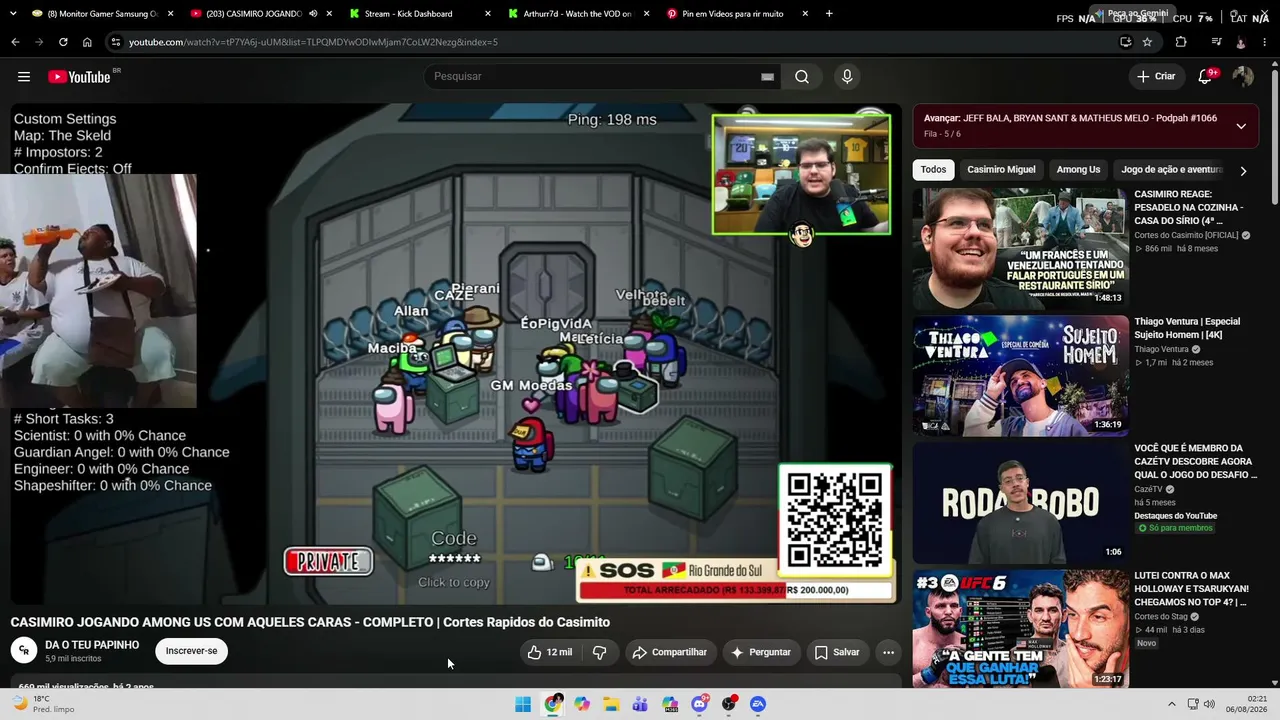
Task: Start voice search with the microphone
Action: [x=847, y=77]
